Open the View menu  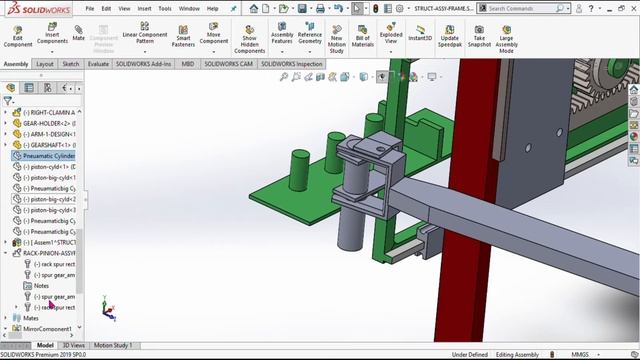pos(124,8)
